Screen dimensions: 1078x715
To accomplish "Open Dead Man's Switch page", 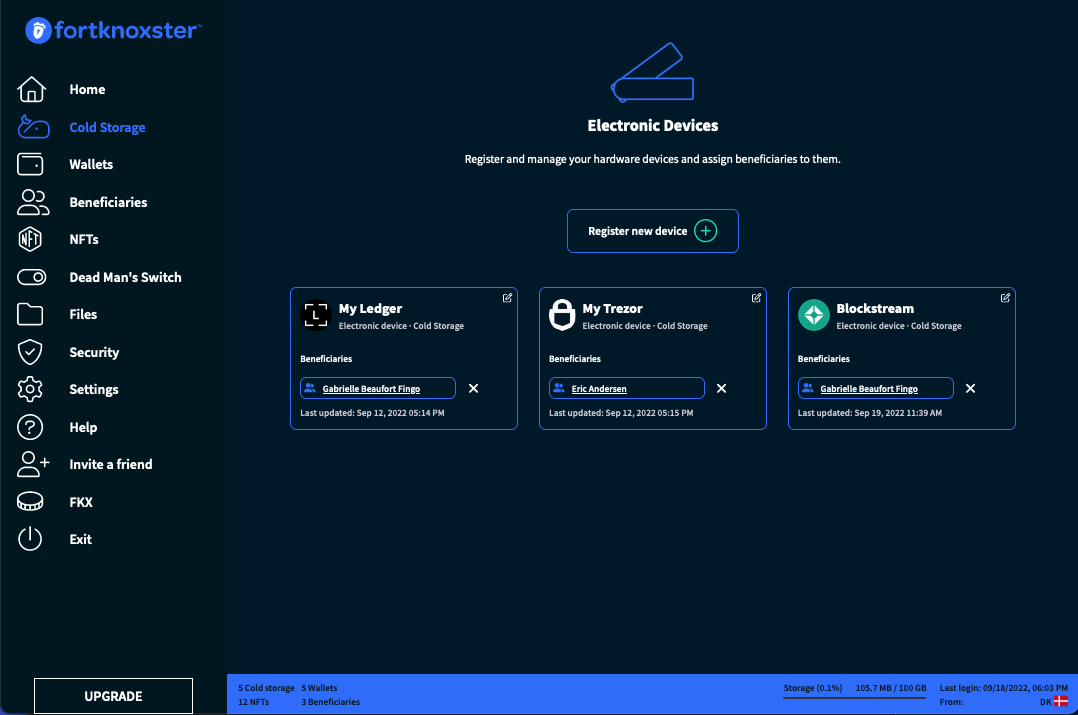I will pyautogui.click(x=126, y=277).
